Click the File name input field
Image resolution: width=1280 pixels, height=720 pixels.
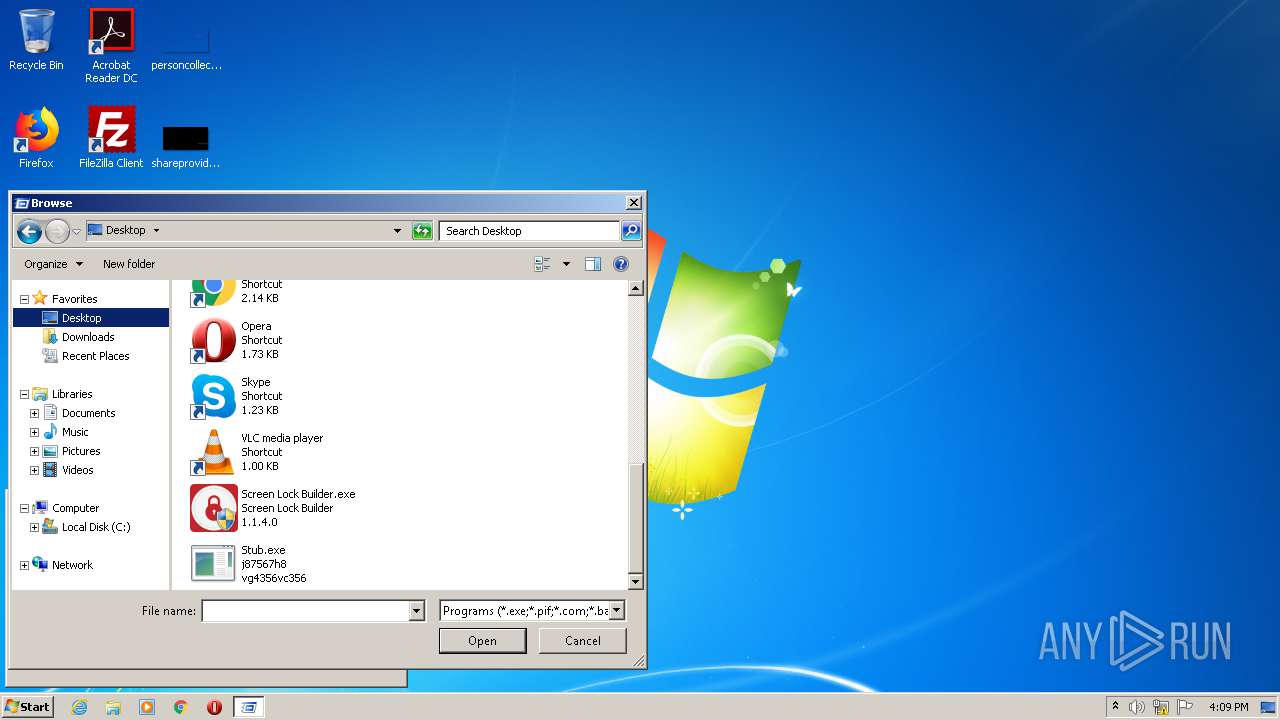[305, 611]
